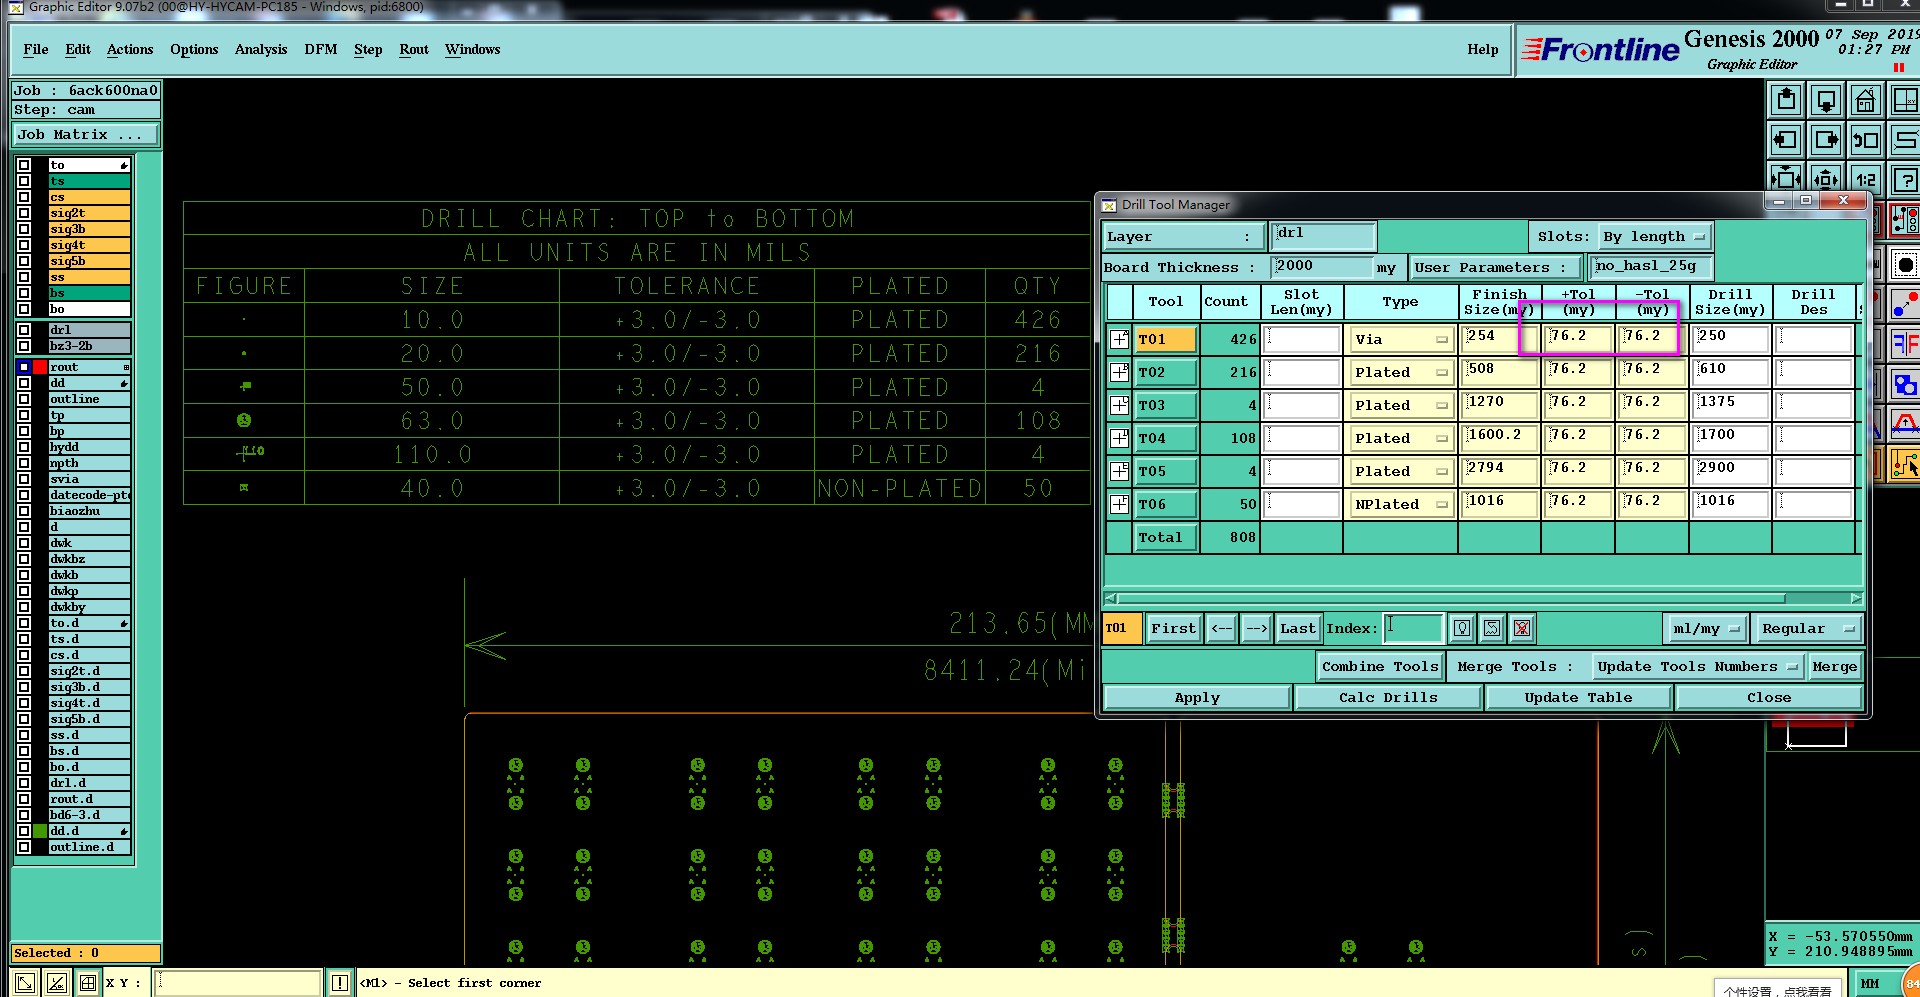Click the Job Matrix button

85,135
